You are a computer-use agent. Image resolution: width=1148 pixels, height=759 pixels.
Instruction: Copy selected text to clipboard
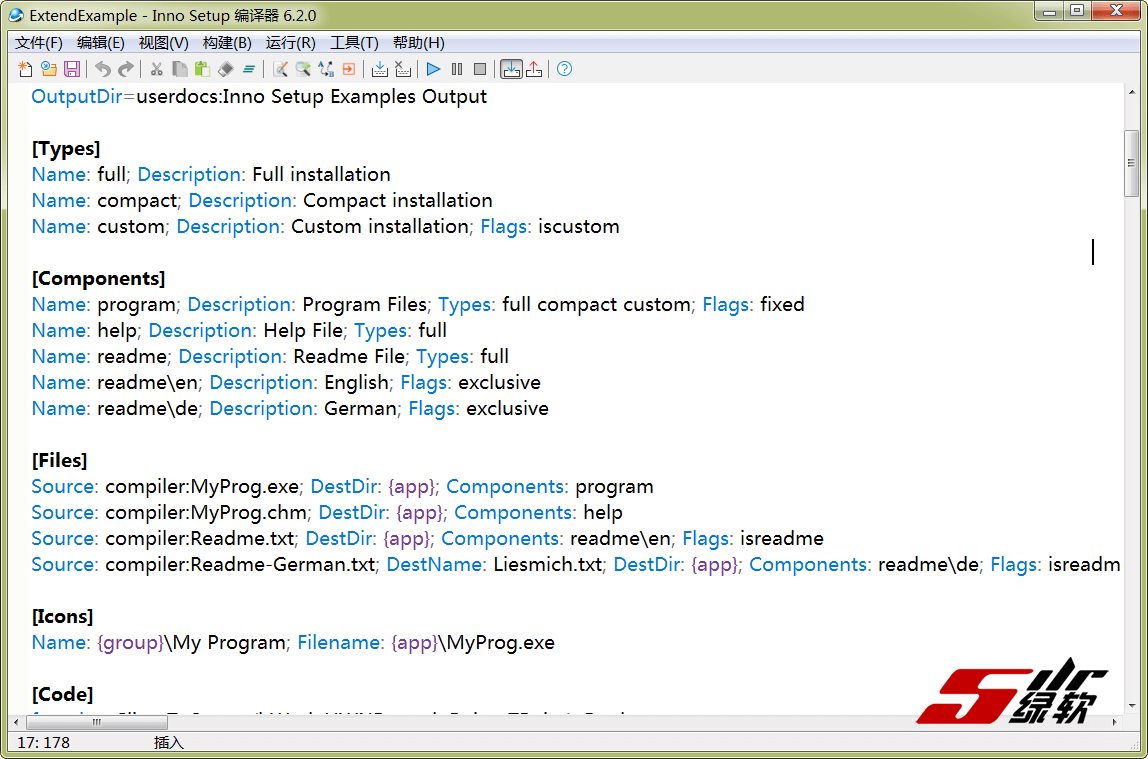[x=179, y=70]
